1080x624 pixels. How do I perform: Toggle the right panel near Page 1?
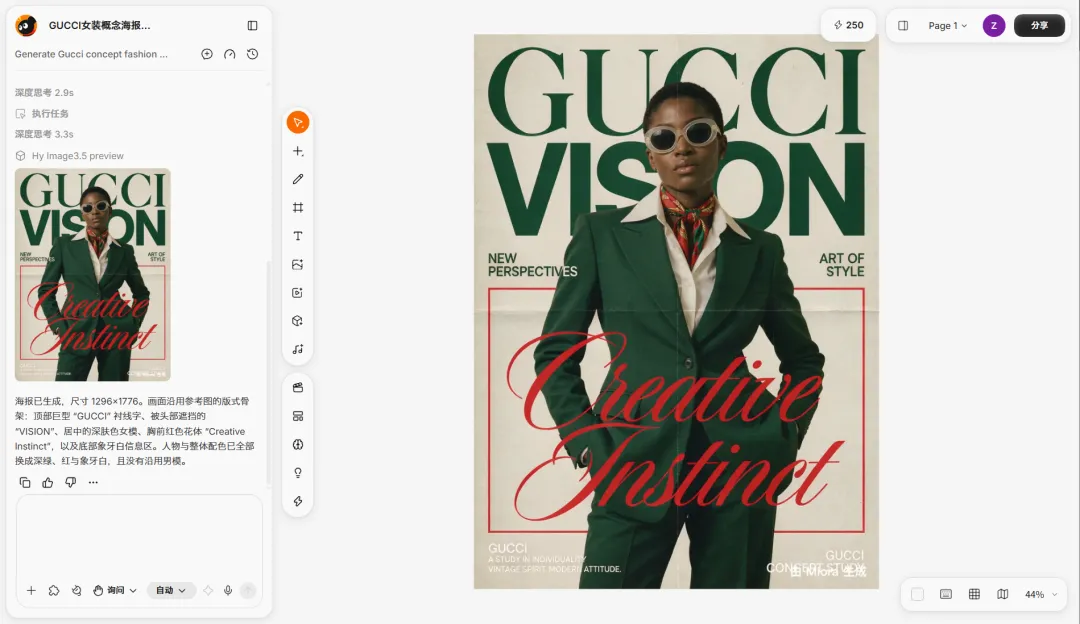pos(903,25)
